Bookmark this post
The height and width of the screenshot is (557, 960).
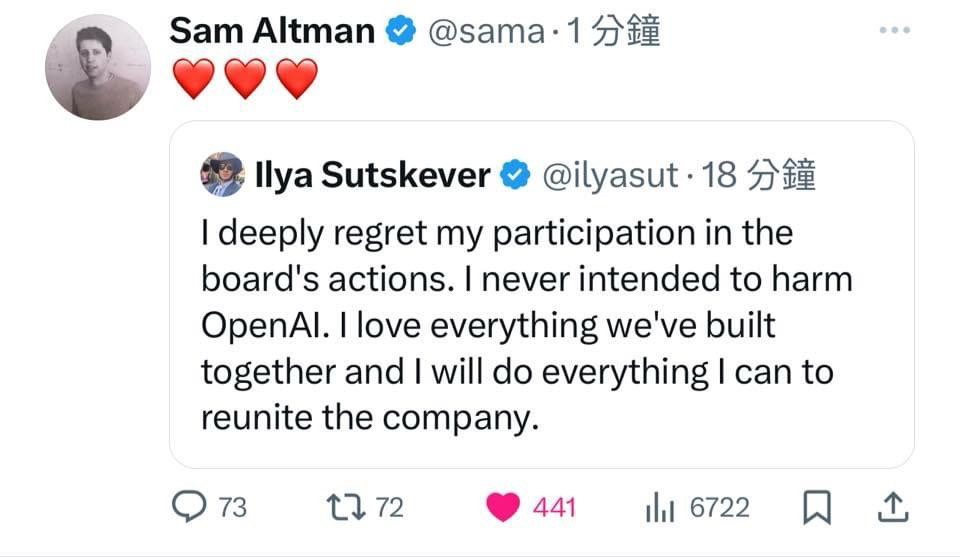[x=816, y=508]
